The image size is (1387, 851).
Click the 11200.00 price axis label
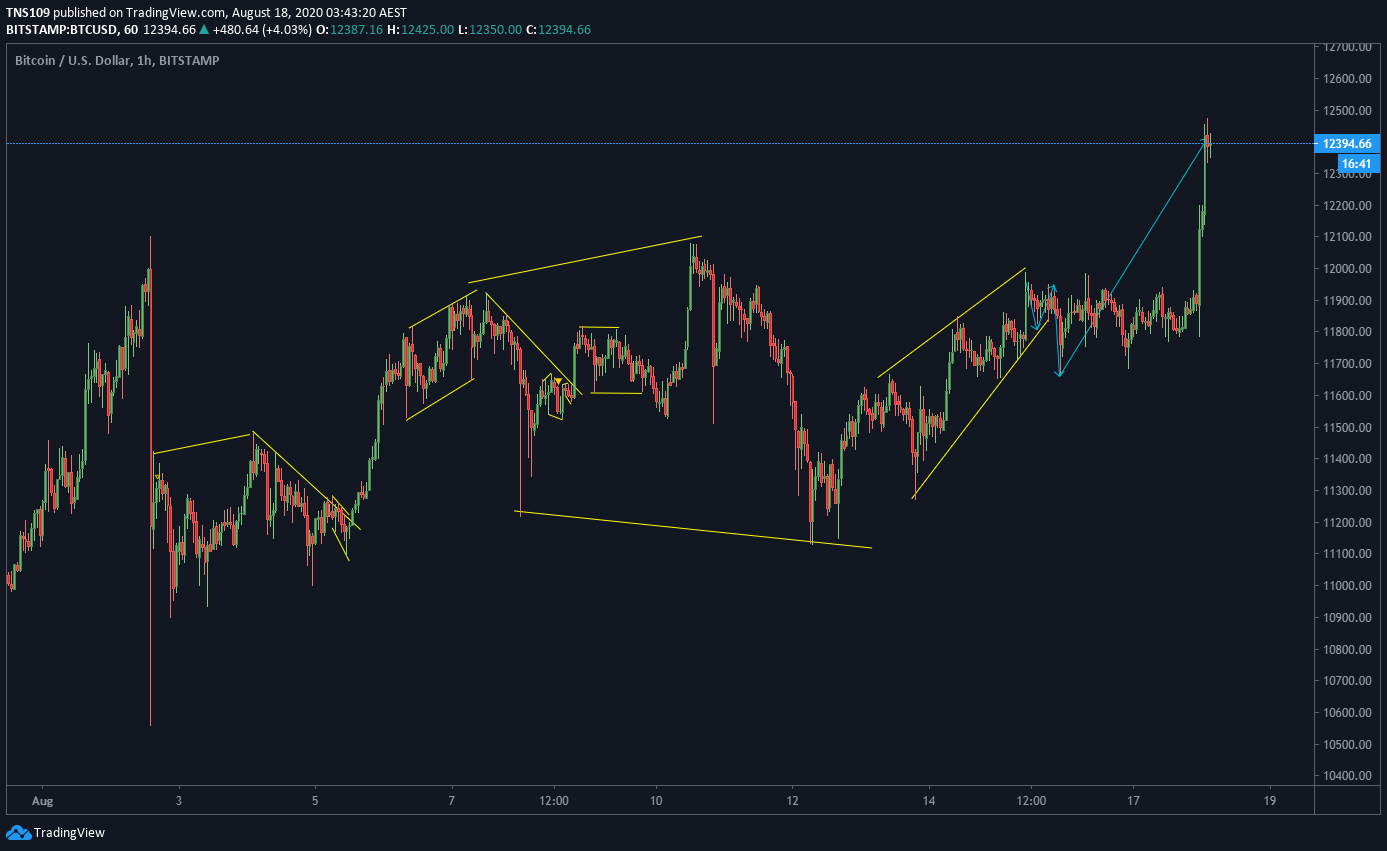1349,523
